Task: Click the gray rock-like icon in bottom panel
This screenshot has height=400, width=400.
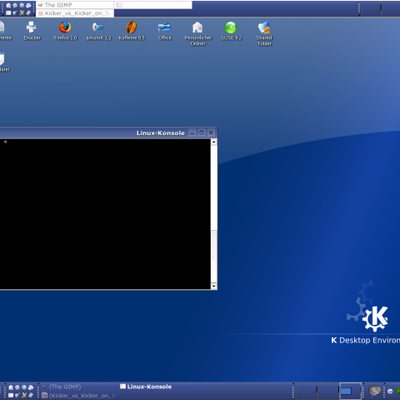Action: point(375,391)
